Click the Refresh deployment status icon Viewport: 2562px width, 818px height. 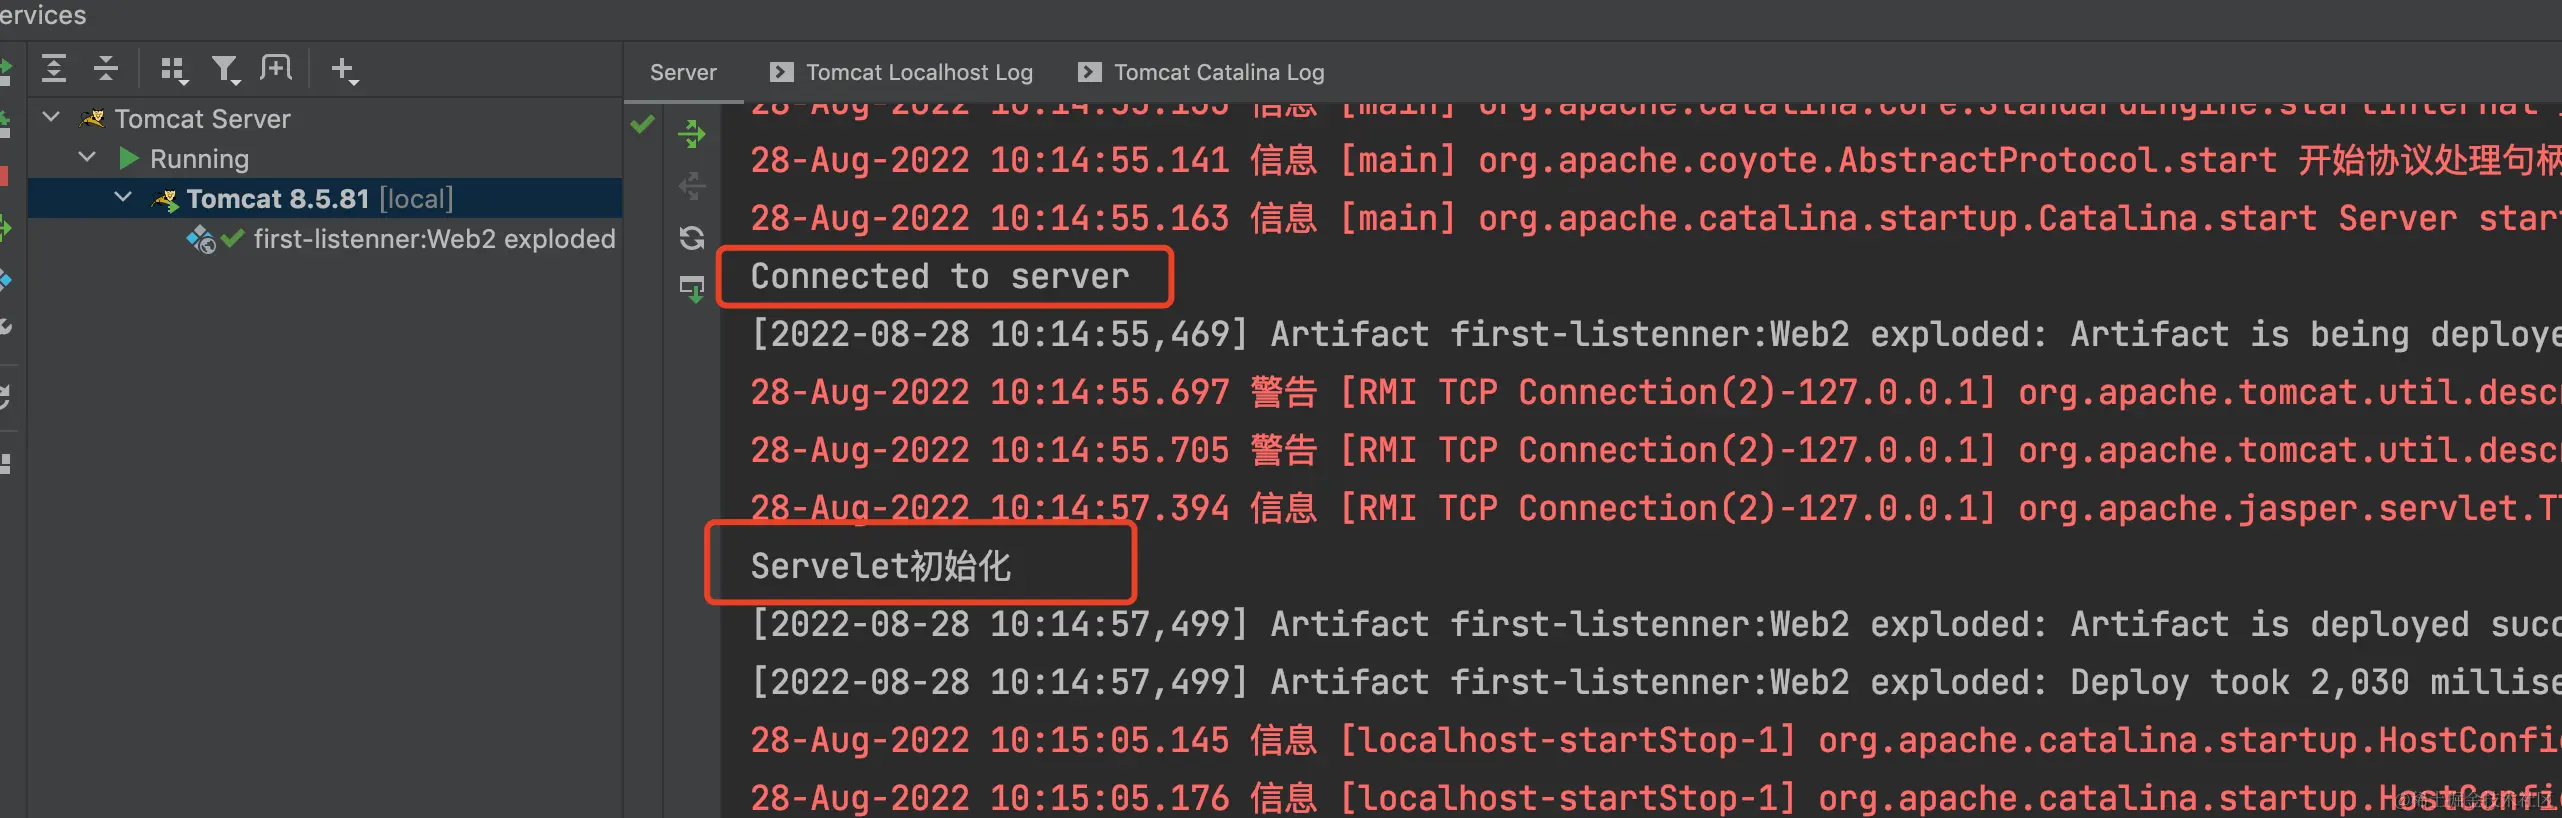tap(691, 238)
